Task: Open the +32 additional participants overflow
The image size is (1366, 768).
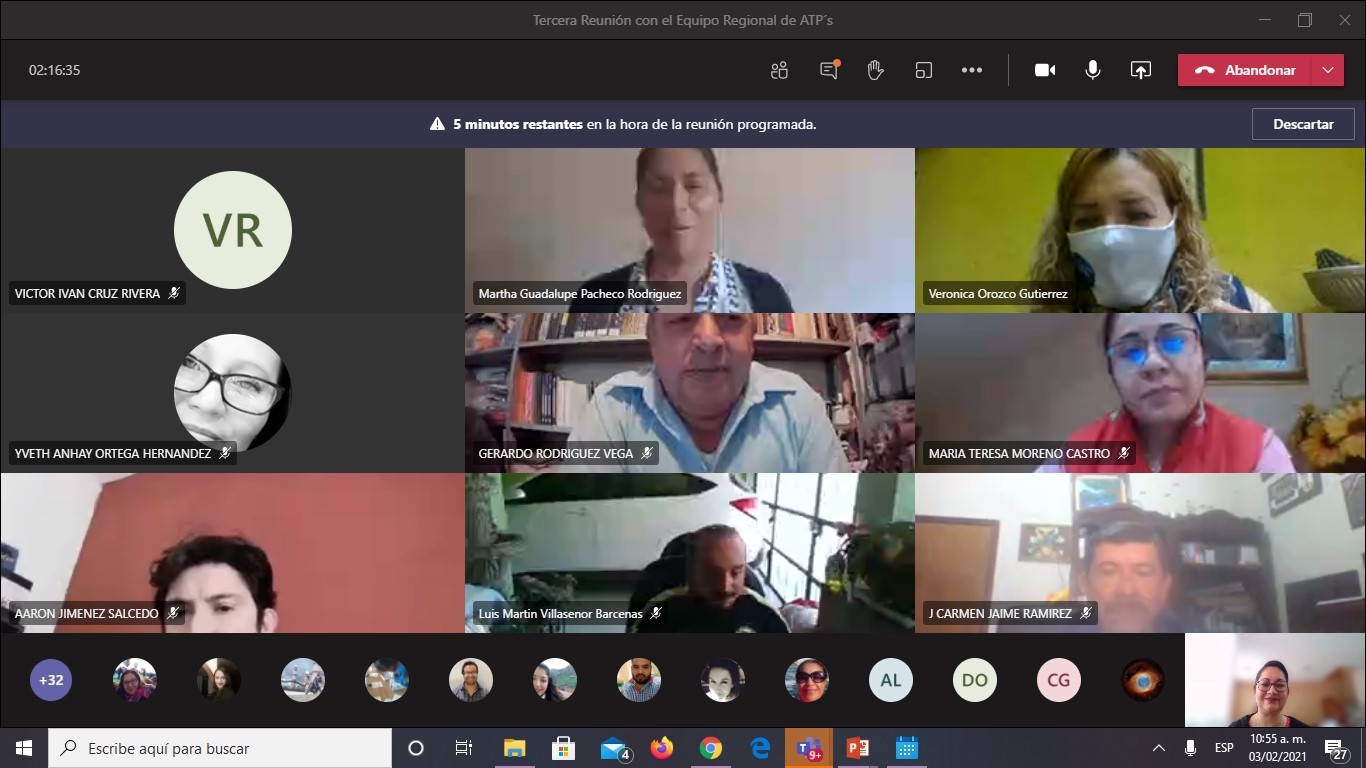Action: 51,680
